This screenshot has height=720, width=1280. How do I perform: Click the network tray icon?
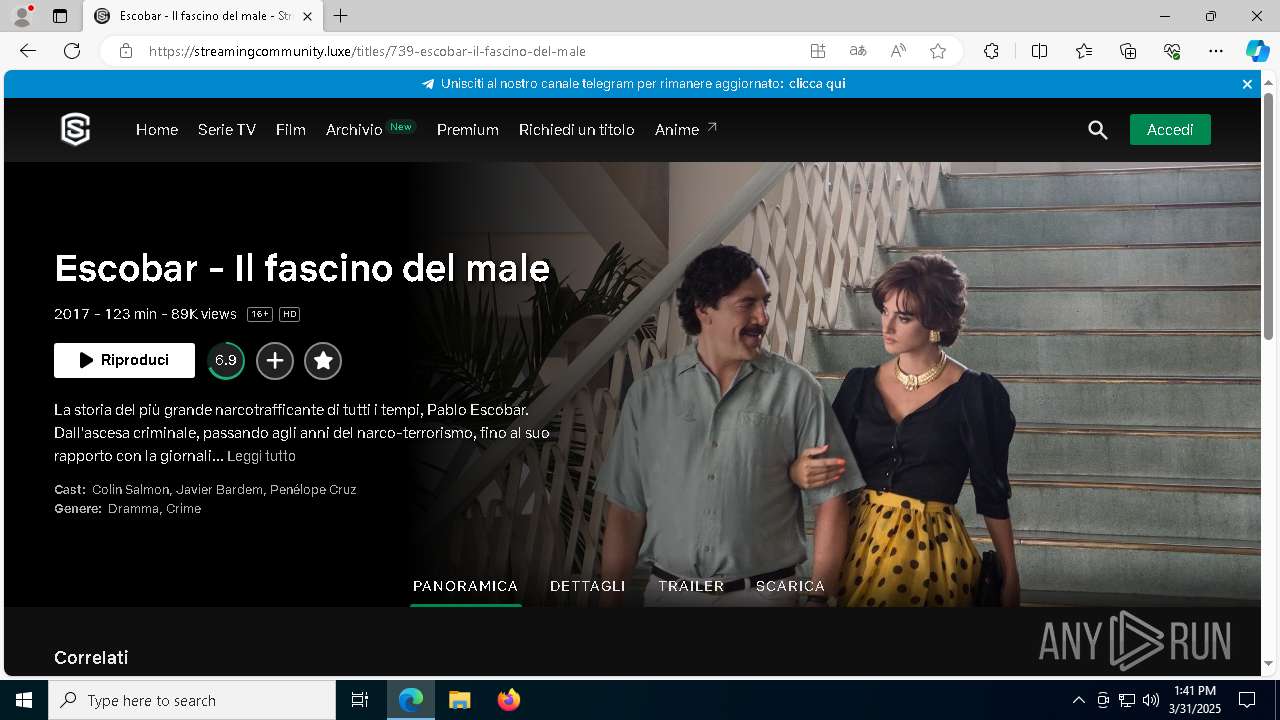pyautogui.click(x=1127, y=700)
